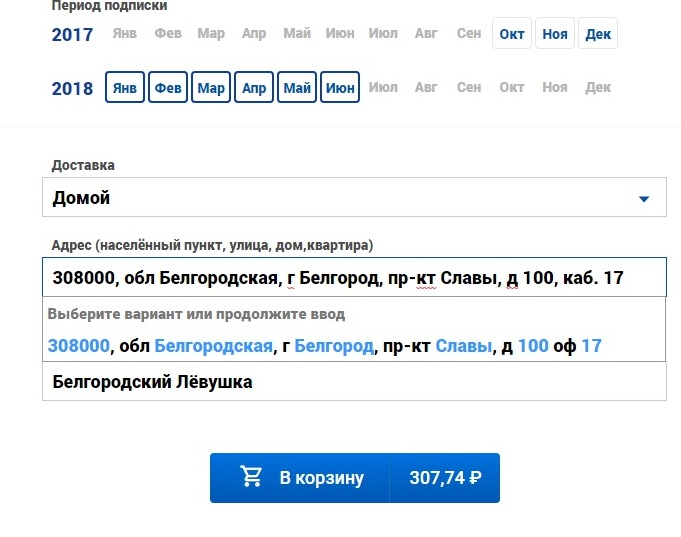Open the Доставка dropdown showing Домой
681x537 pixels.
(354, 197)
